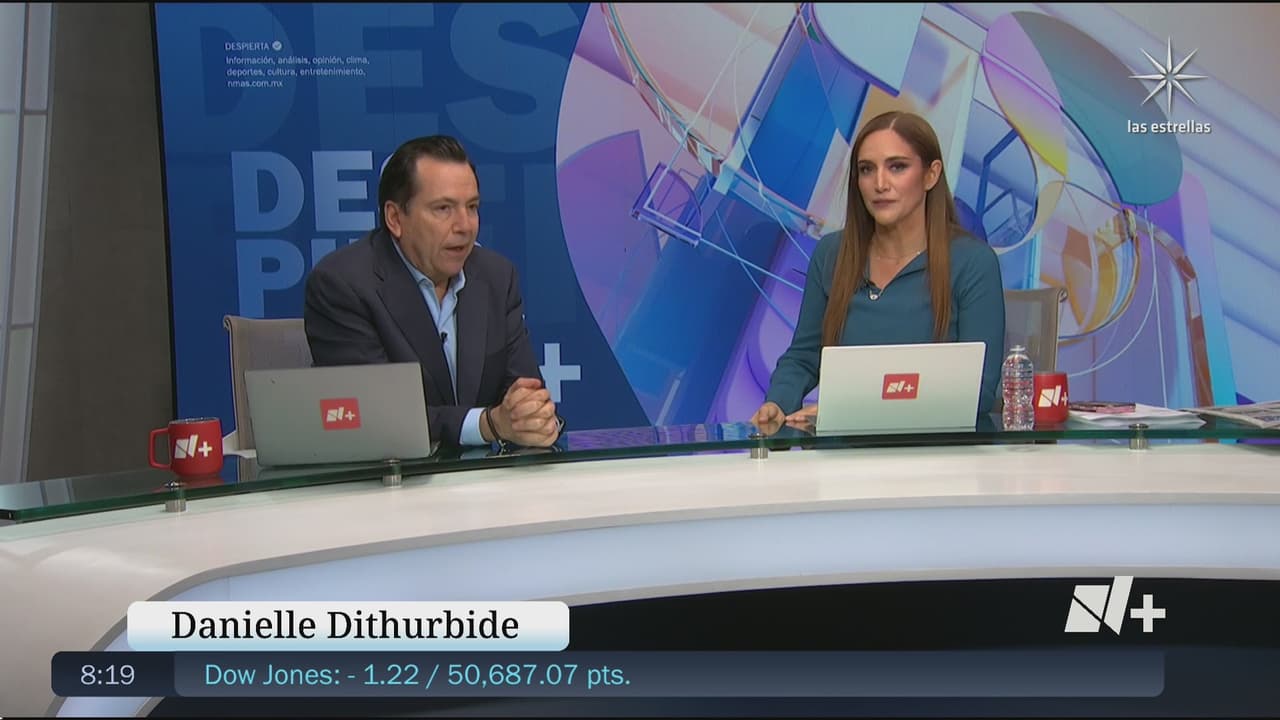Click the water bottle on the desk

tap(1017, 387)
